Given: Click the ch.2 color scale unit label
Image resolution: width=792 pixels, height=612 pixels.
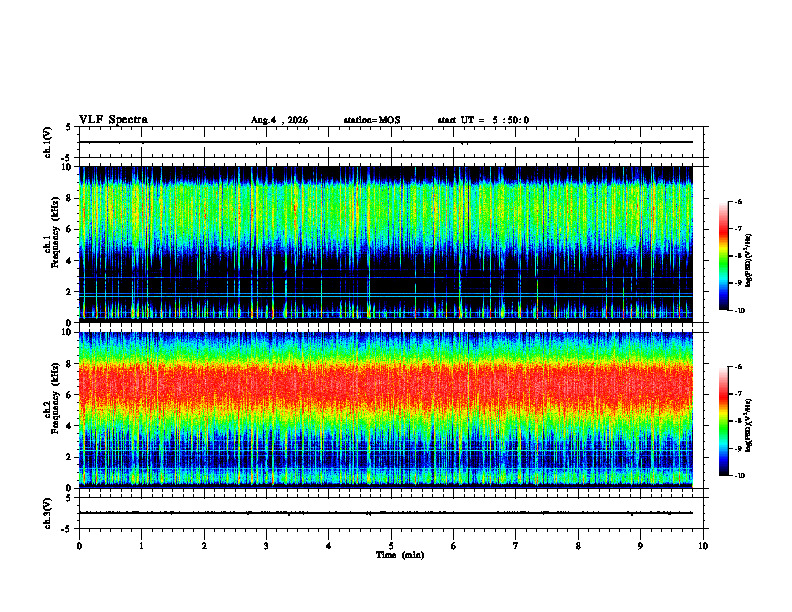Looking at the screenshot, I should [x=748, y=425].
